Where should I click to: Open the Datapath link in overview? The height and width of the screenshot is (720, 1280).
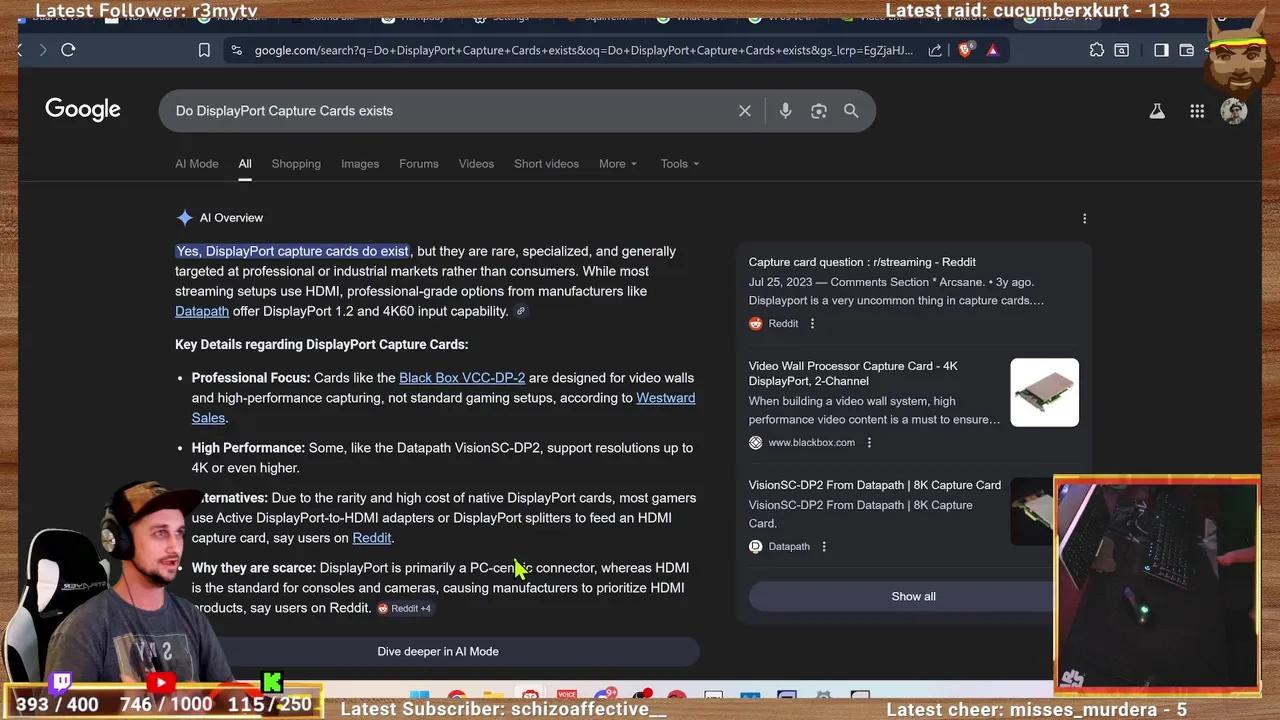(202, 311)
